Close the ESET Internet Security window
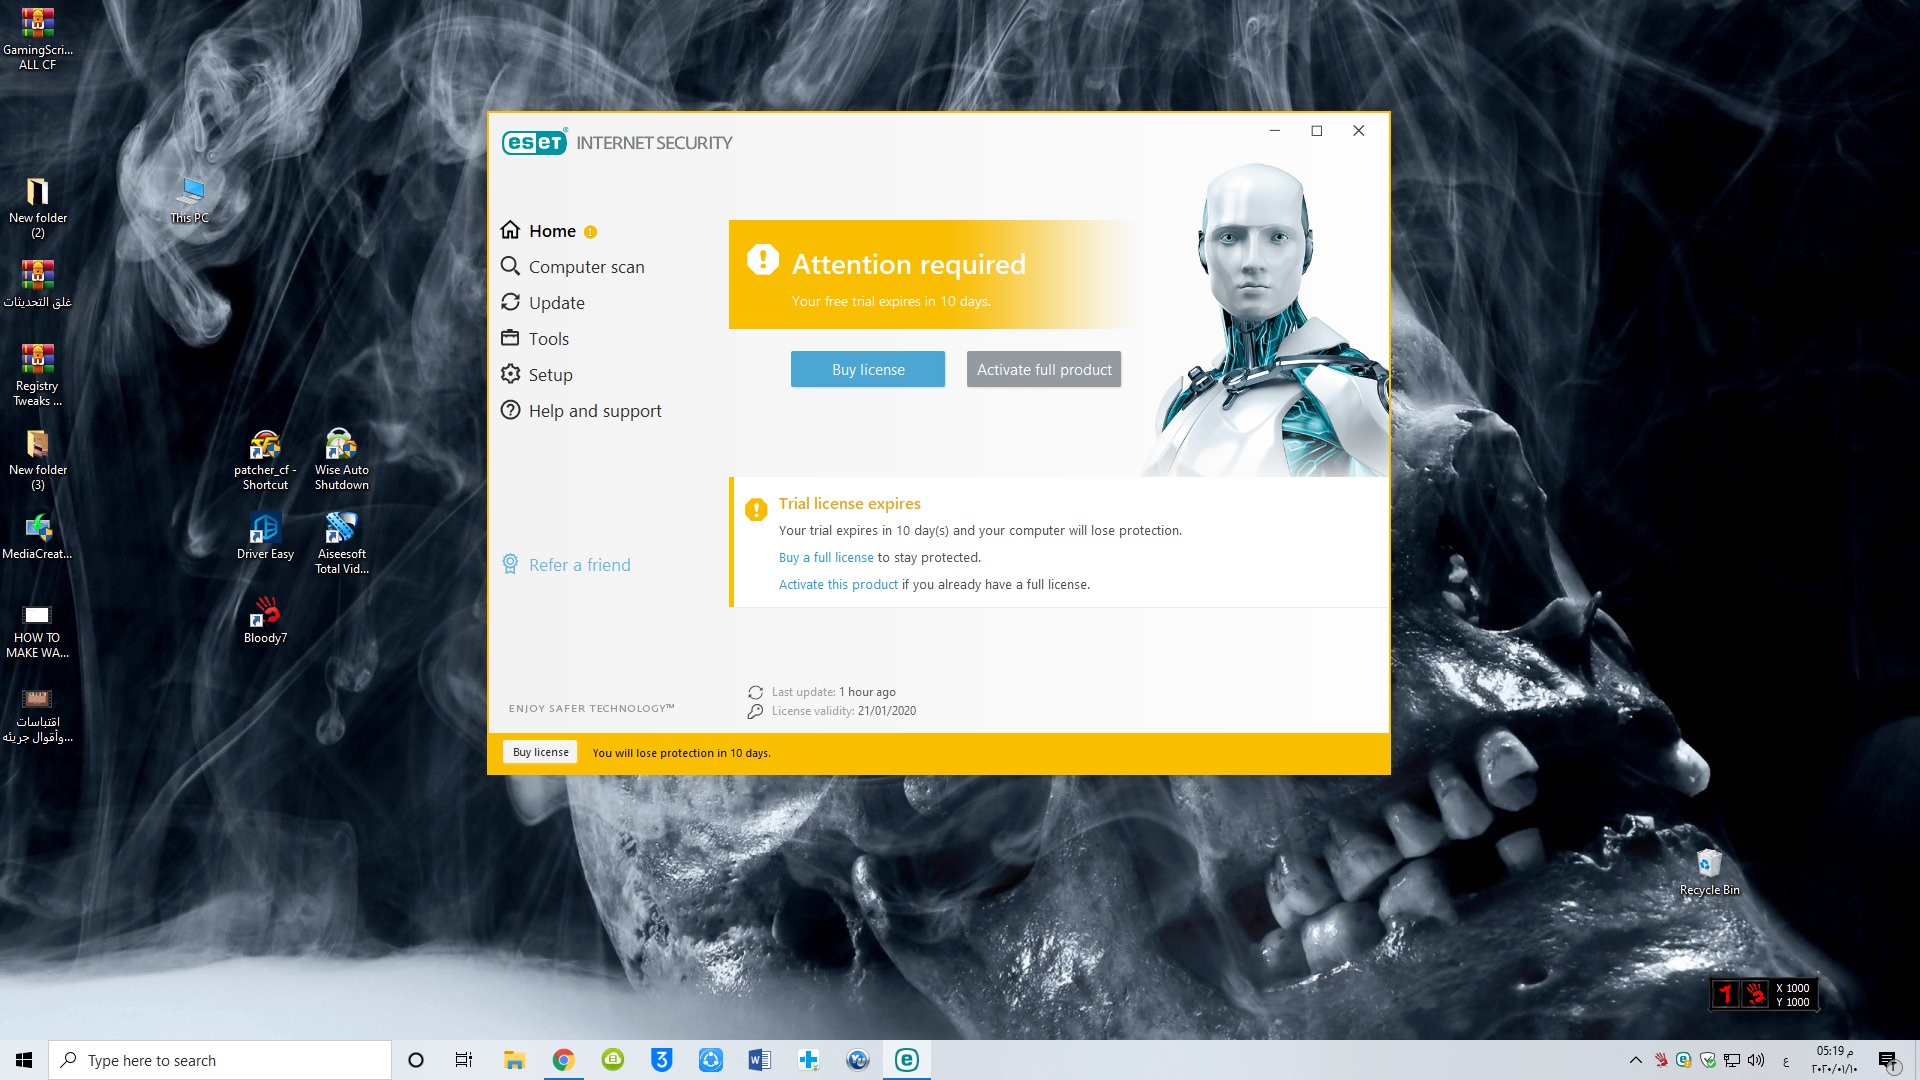The image size is (1920, 1080). [1359, 131]
